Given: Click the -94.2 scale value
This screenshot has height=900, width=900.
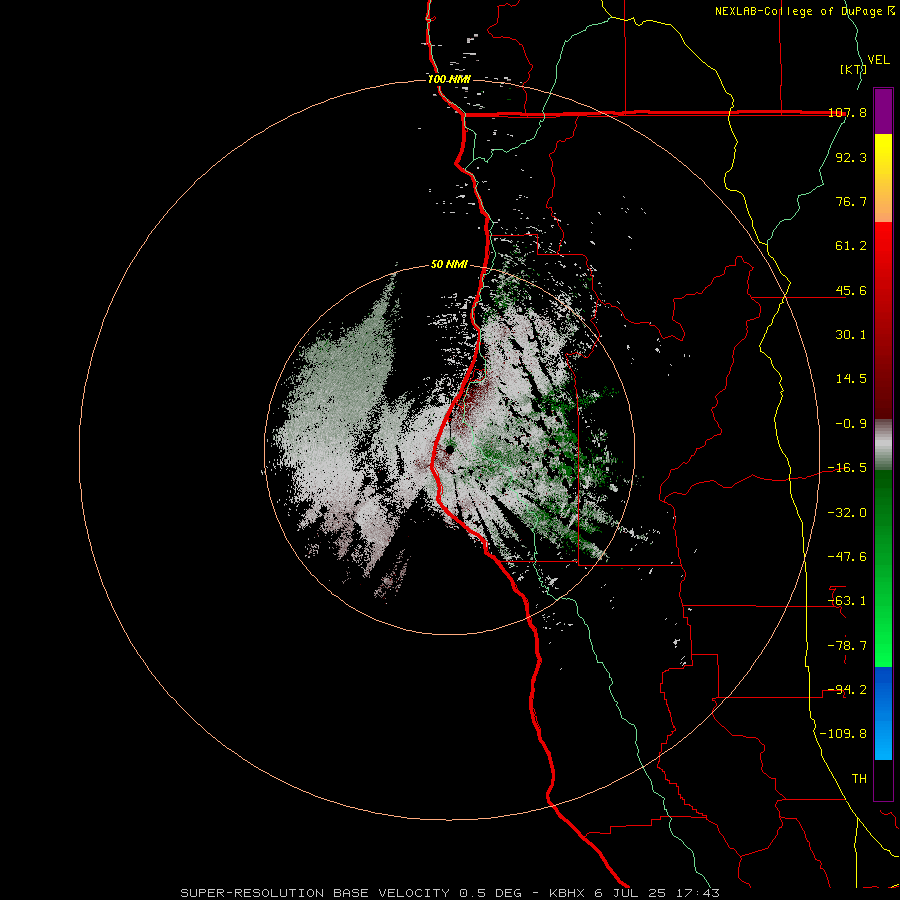Looking at the screenshot, I should (x=847, y=690).
